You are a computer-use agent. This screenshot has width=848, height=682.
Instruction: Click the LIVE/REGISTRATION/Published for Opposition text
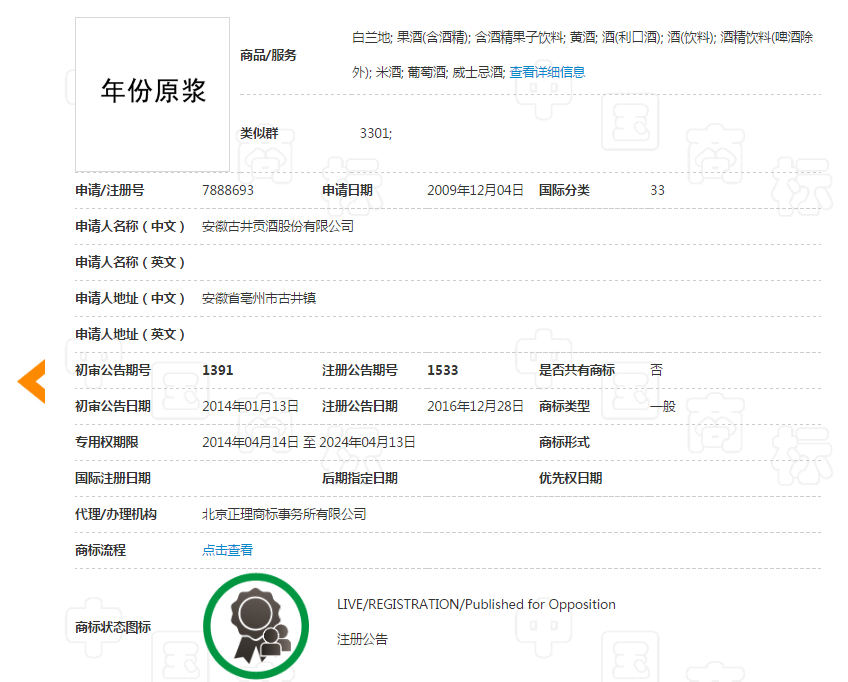(474, 604)
